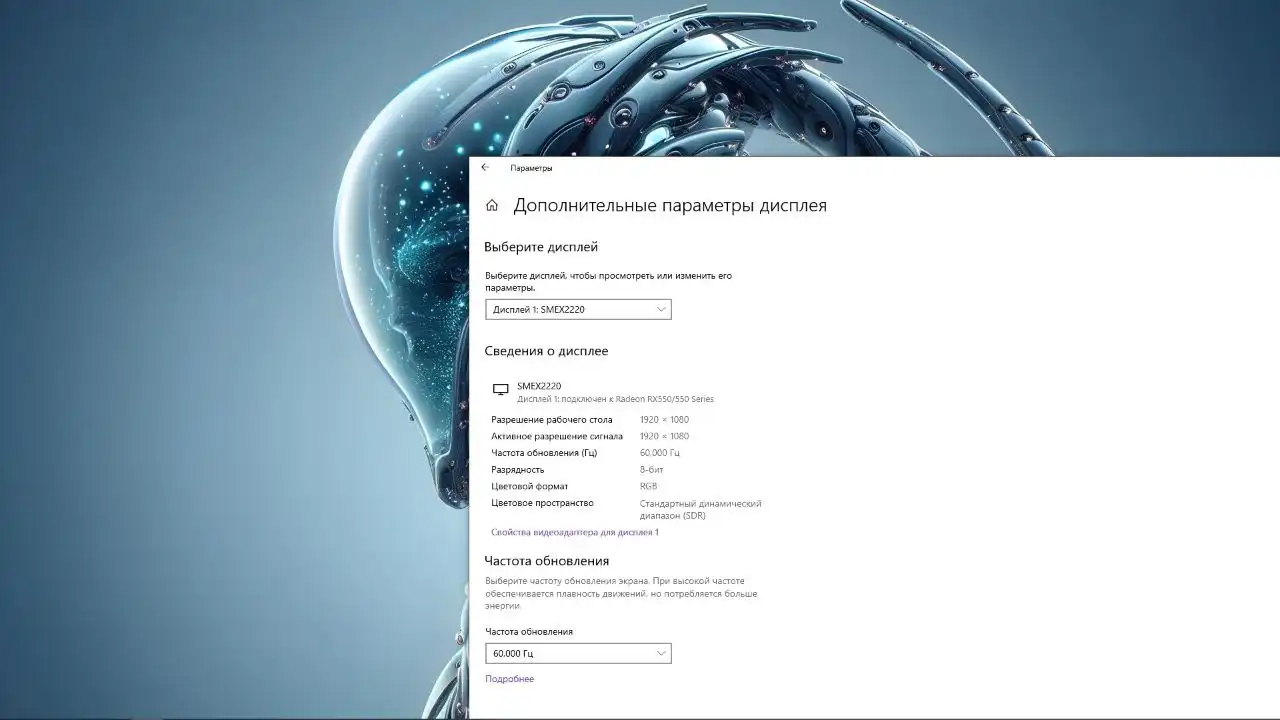
Task: Click the chevron on the display selection box
Action: pos(661,309)
